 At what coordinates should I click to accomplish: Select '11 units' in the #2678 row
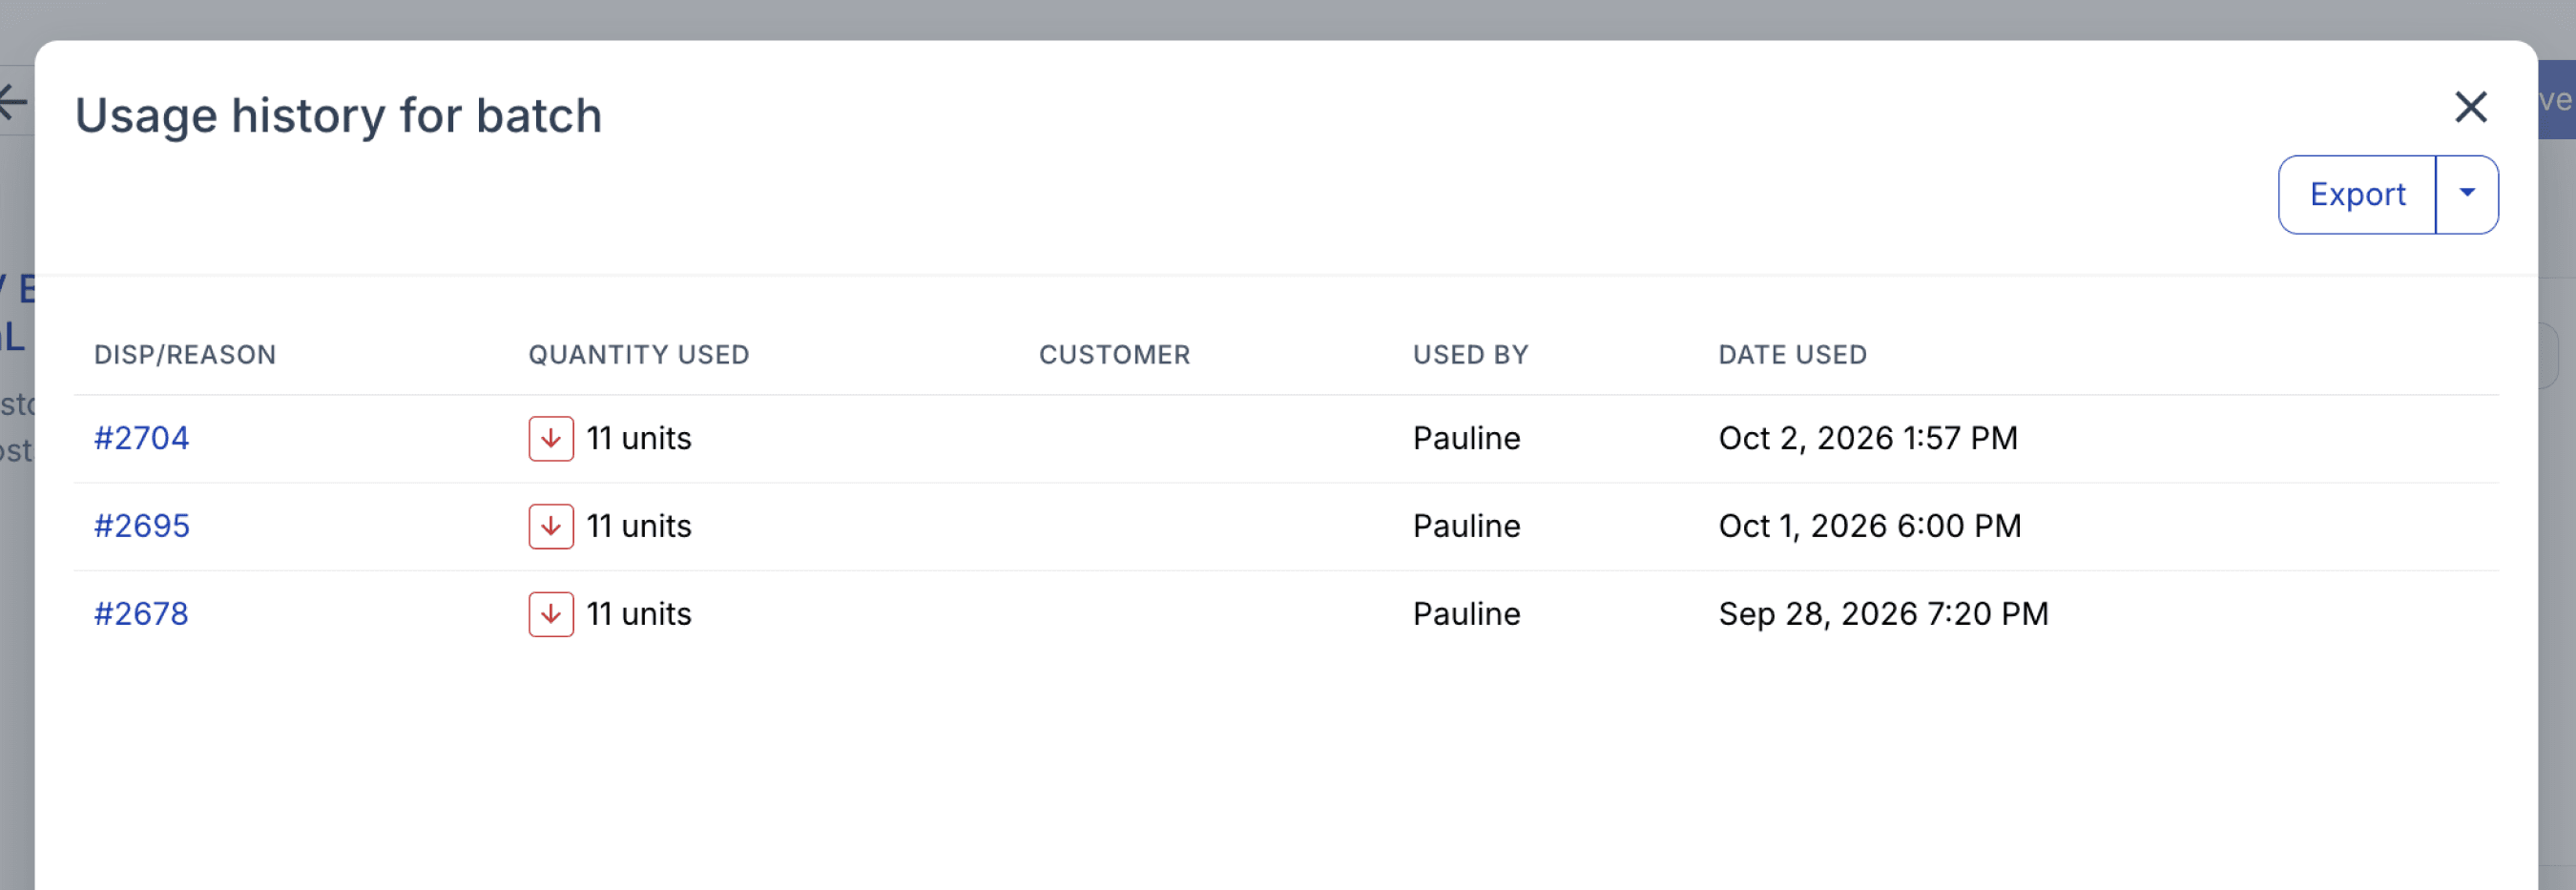coord(639,614)
